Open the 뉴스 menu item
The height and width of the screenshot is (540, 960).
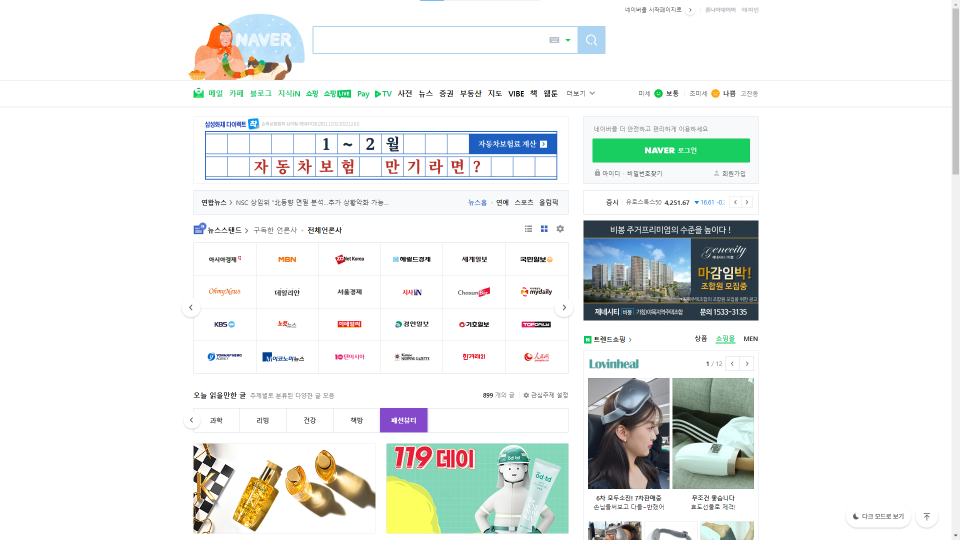(426, 94)
